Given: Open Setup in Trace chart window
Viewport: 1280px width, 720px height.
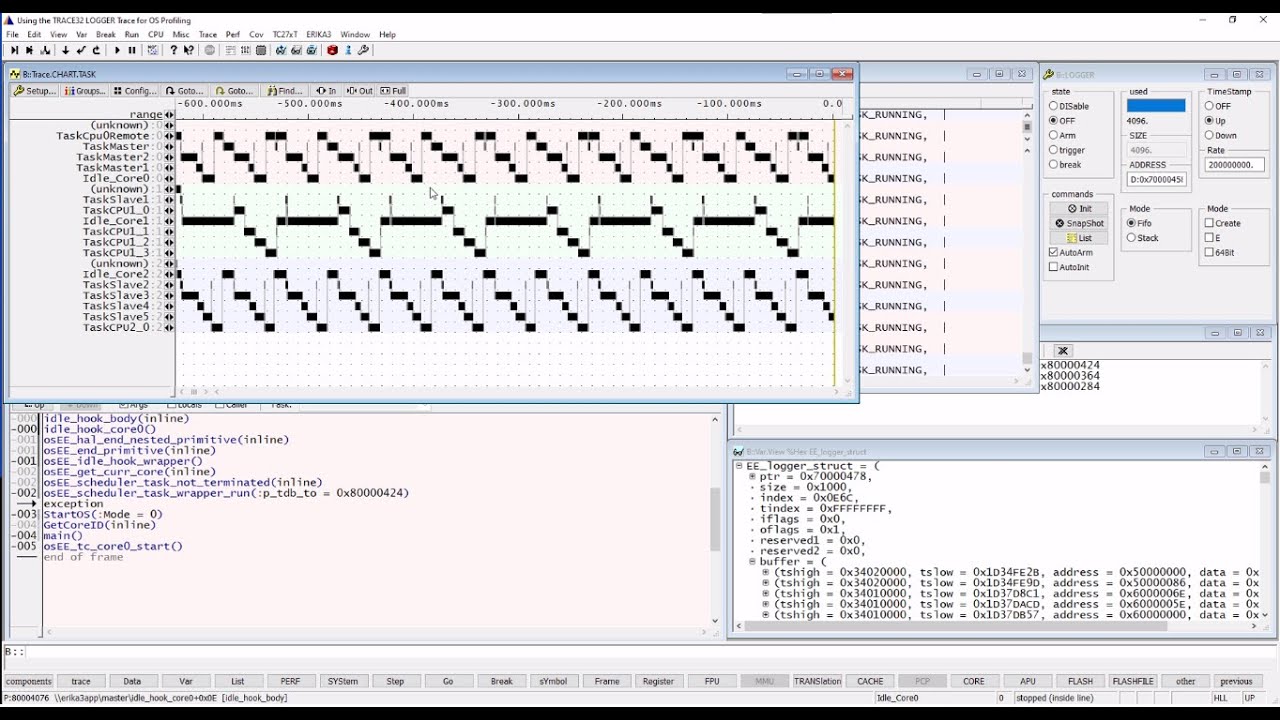Looking at the screenshot, I should [34, 90].
